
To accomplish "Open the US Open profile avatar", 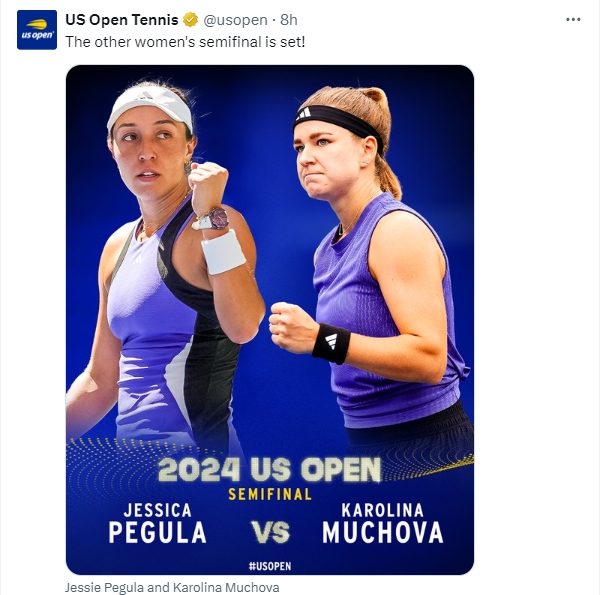I will 37,30.
